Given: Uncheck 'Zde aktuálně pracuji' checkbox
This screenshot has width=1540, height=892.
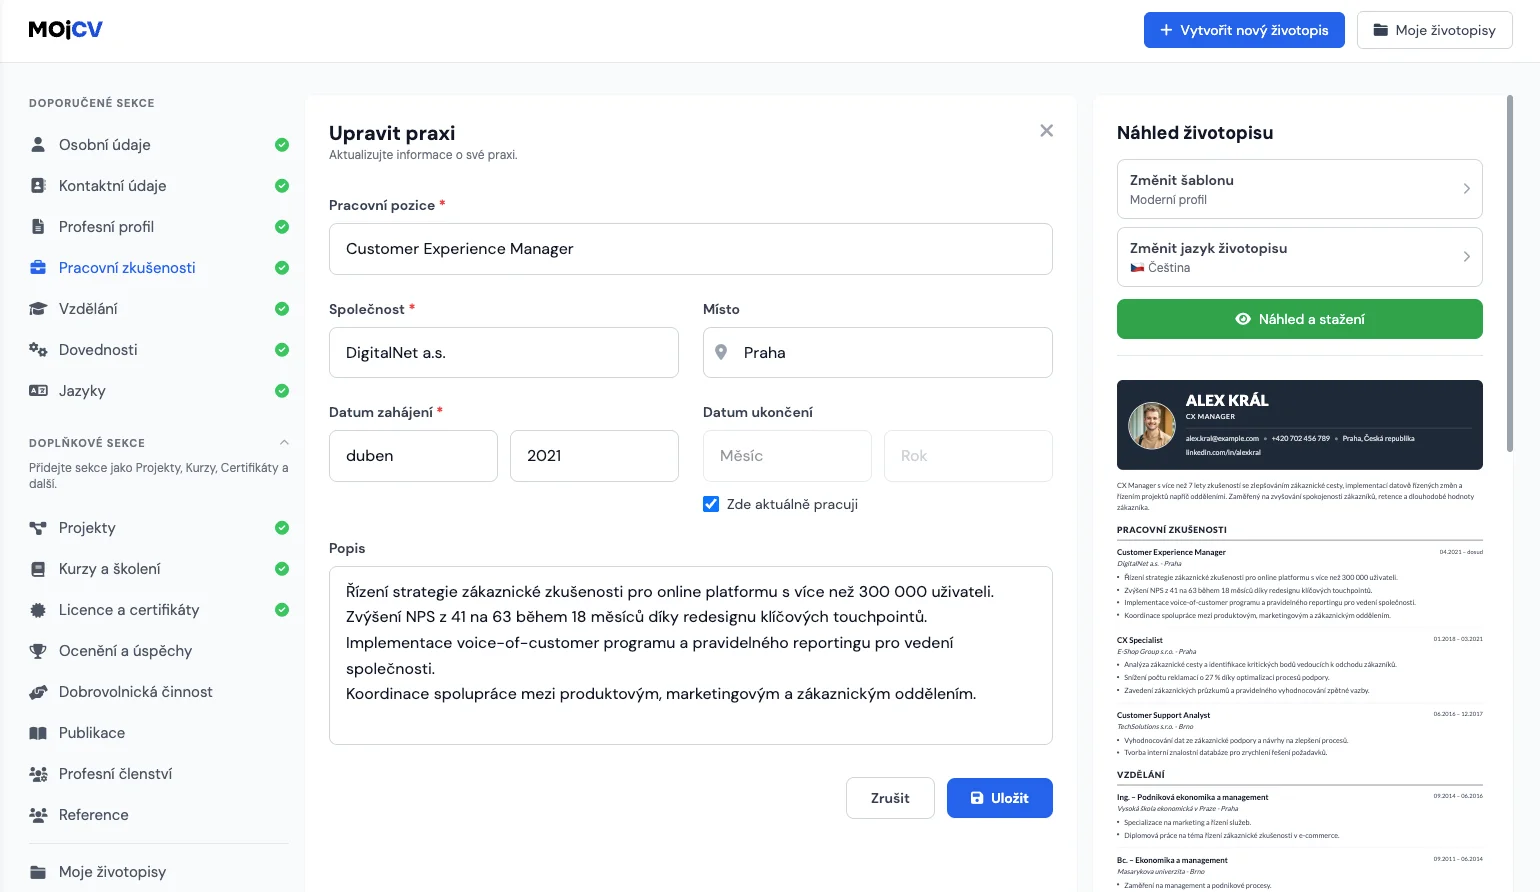Looking at the screenshot, I should tap(711, 504).
